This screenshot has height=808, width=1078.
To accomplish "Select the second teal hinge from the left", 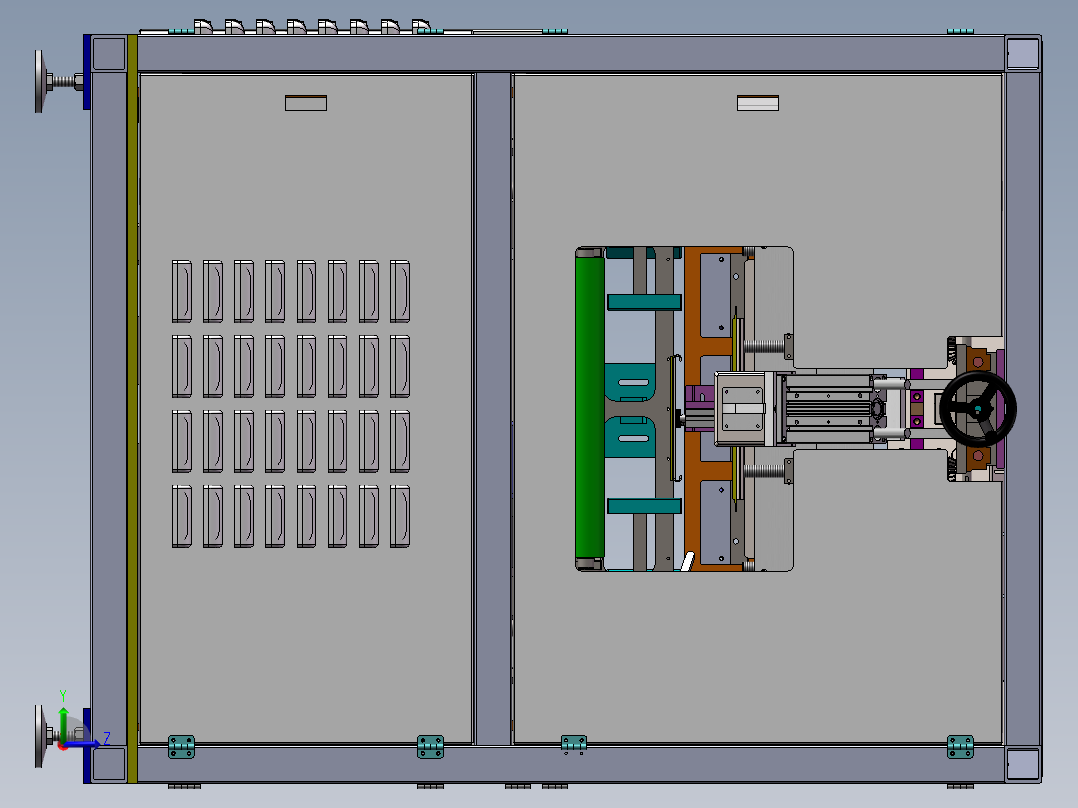I will click(x=430, y=747).
